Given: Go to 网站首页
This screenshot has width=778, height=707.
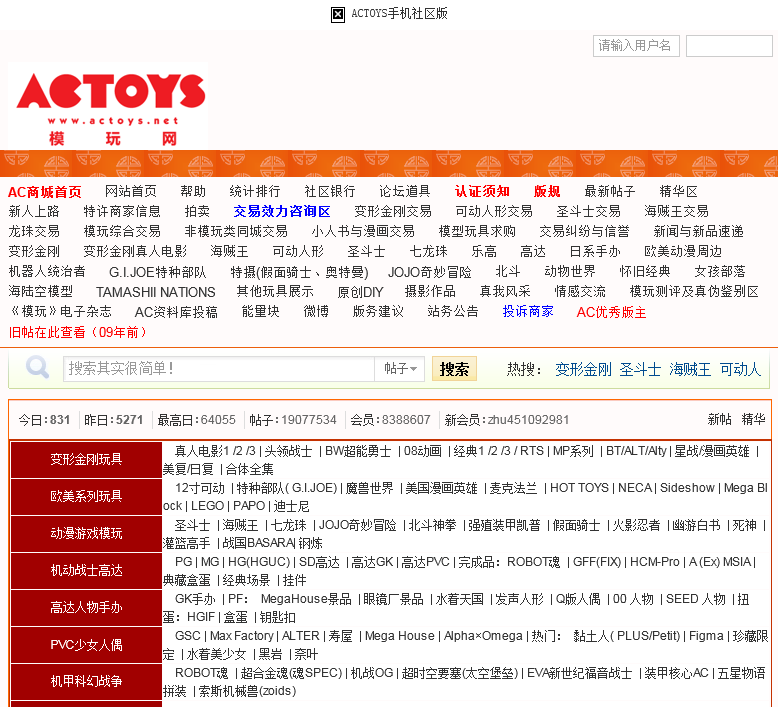Looking at the screenshot, I should point(131,192).
